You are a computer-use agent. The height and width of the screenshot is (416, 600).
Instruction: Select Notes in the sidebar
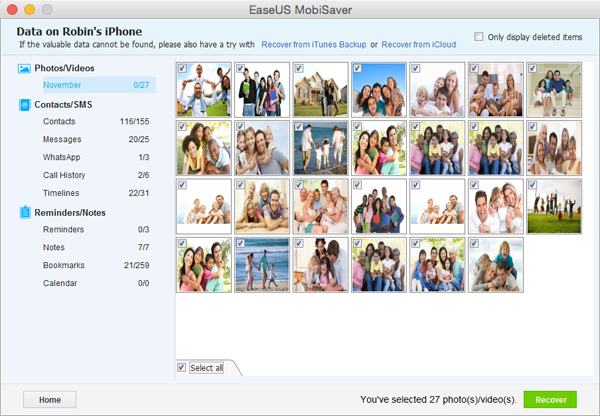[96, 247]
